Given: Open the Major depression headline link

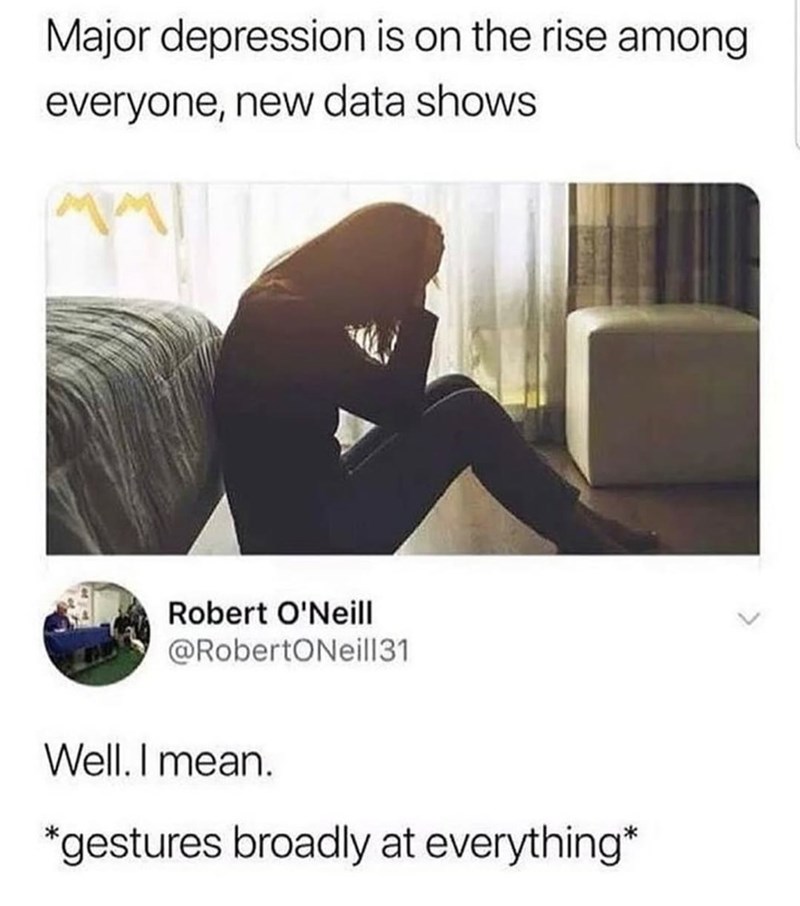Looking at the screenshot, I should pyautogui.click(x=396, y=70).
